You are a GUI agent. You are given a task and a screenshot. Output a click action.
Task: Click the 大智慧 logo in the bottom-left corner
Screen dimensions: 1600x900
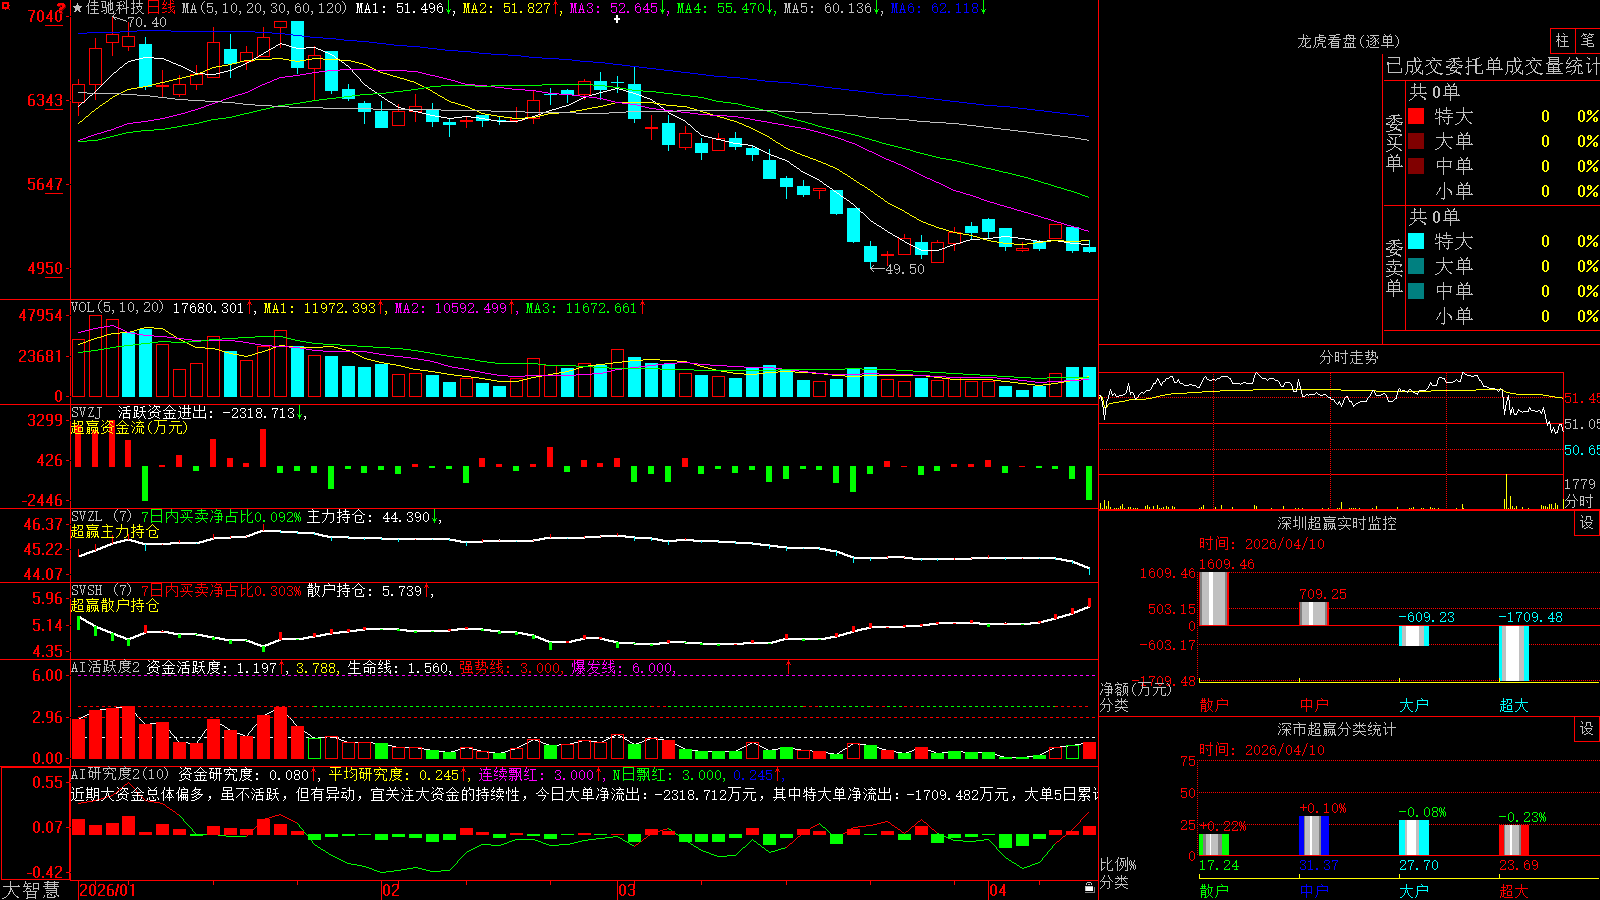31,890
